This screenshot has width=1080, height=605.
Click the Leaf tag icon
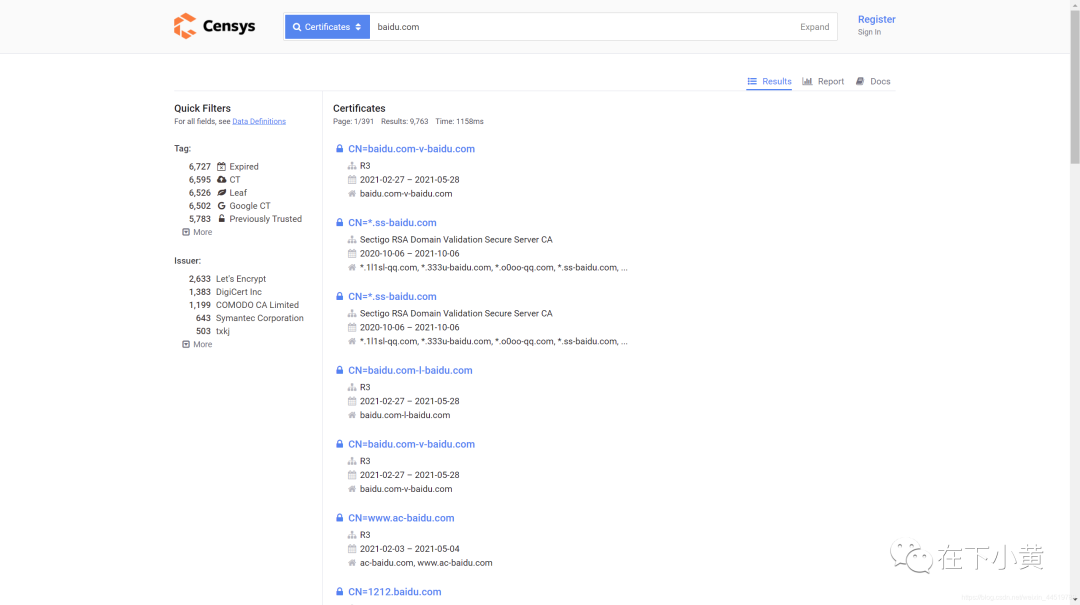click(x=221, y=193)
